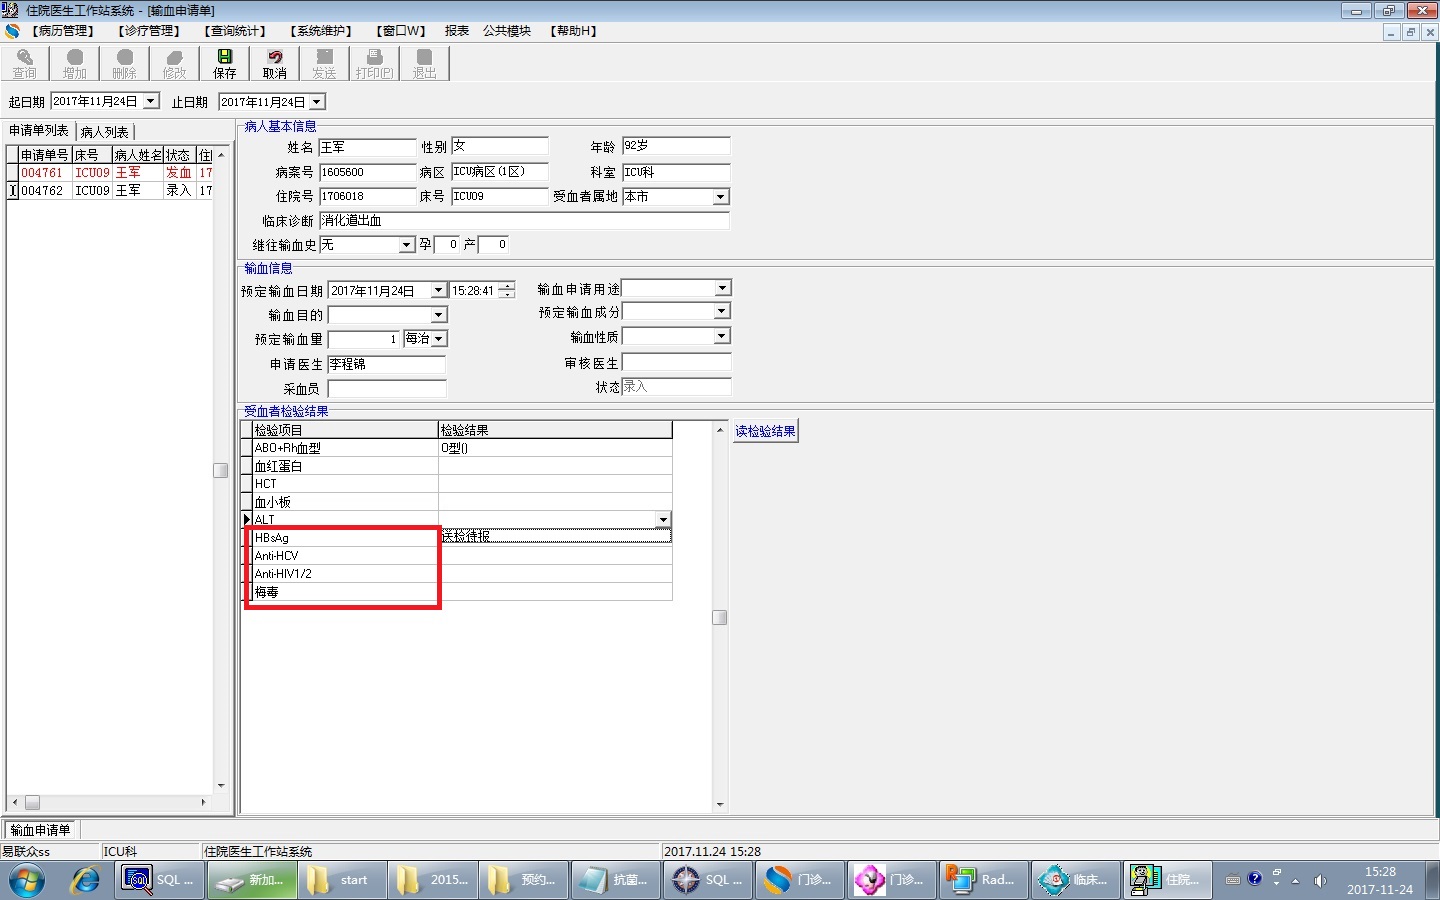1440x900 pixels.
Task: Switch to the 病人列表 tab
Action: pos(105,132)
